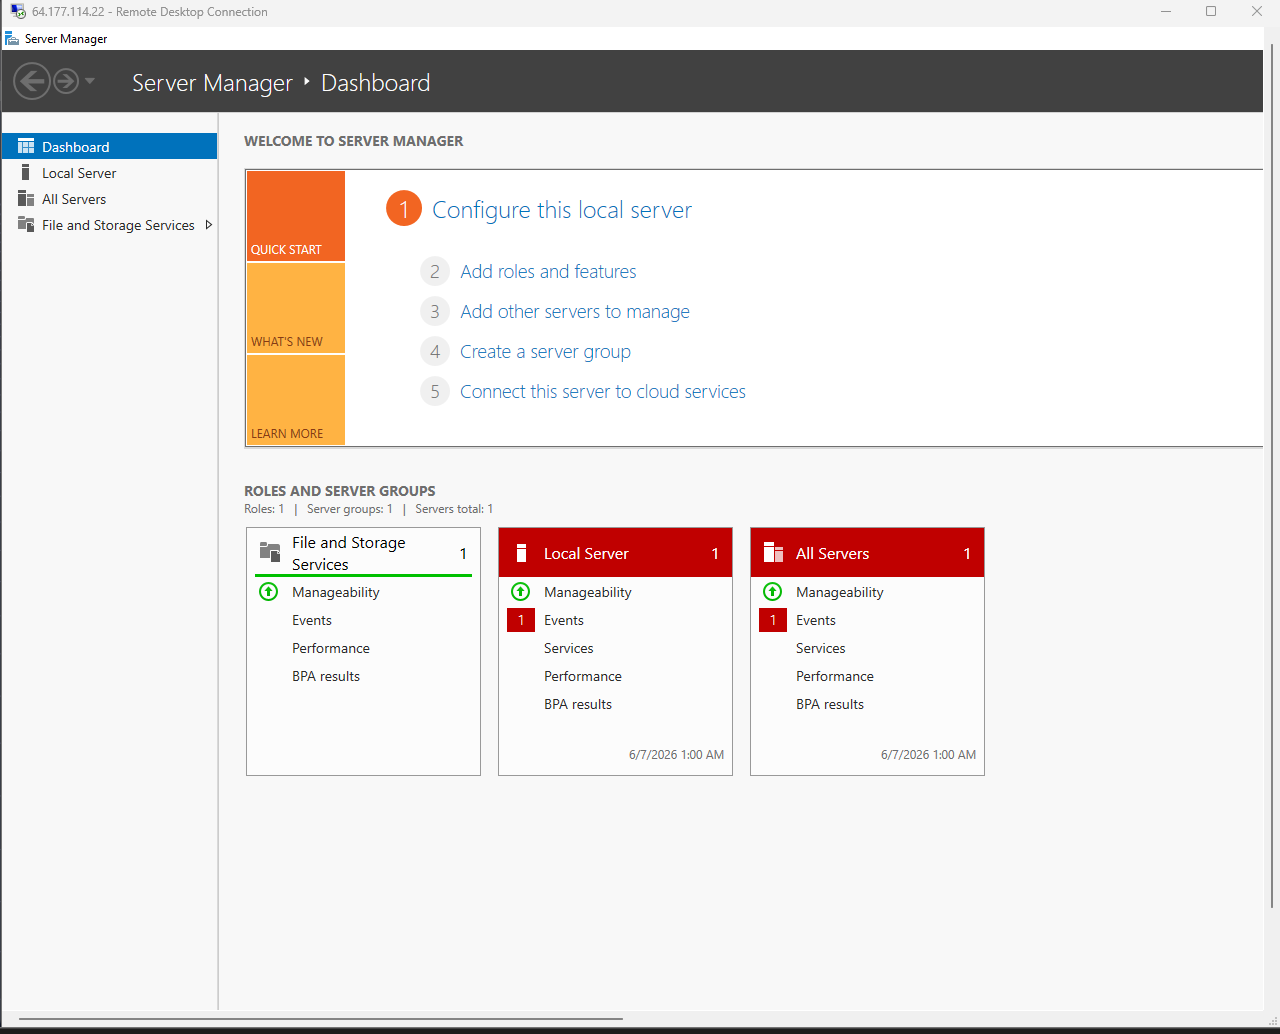Screen dimensions: 1280x1034
Task: Click the orange step 1 circle
Action: click(404, 208)
